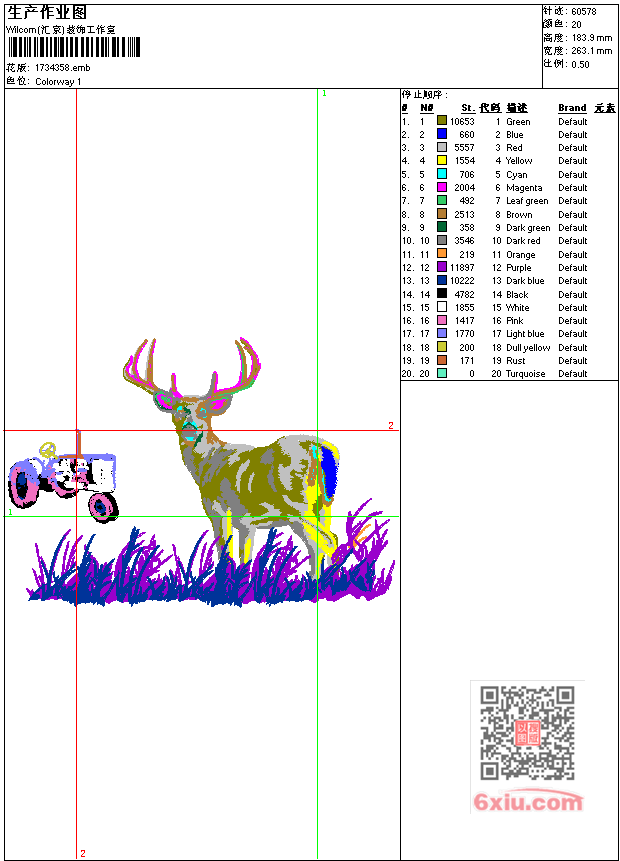Click the stitch count 60578

click(x=584, y=11)
